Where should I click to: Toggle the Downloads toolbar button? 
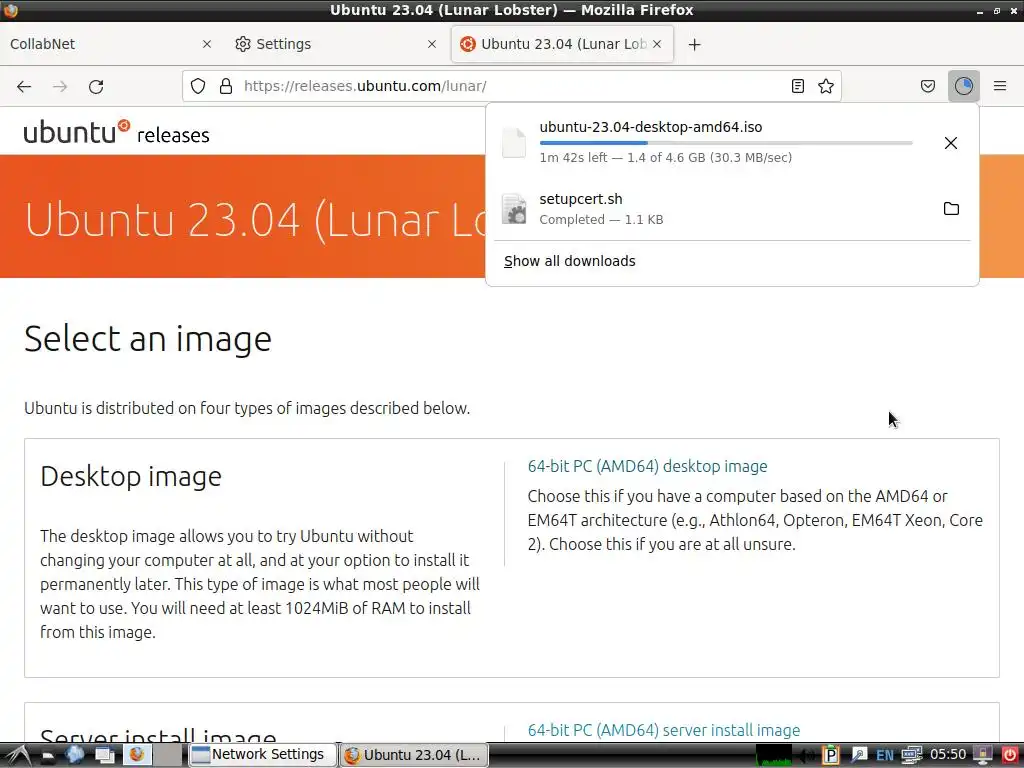(964, 86)
